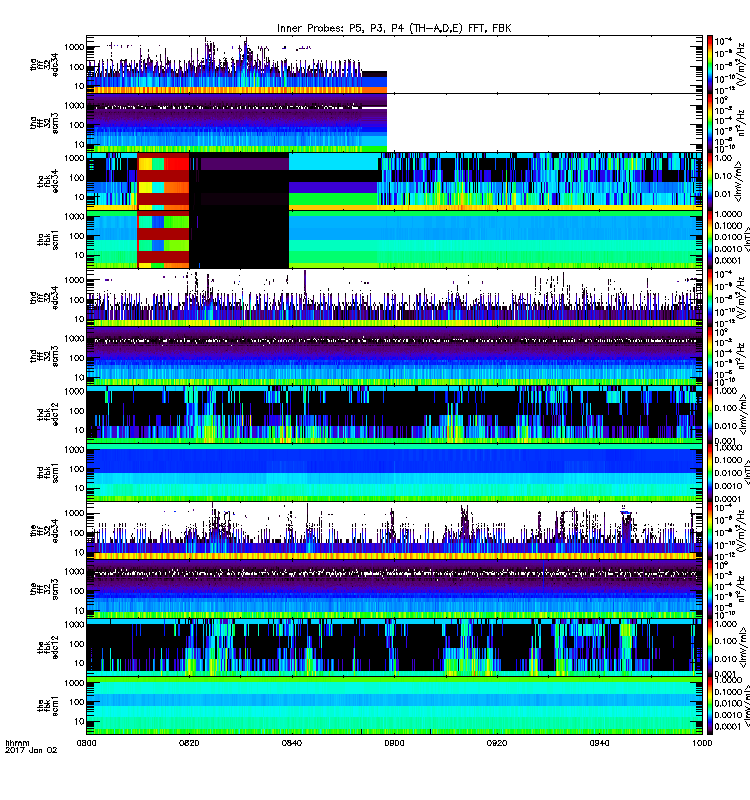Click the color bar beside tha fbk edc34 panel
This screenshot has height=800, width=750.
(710, 181)
